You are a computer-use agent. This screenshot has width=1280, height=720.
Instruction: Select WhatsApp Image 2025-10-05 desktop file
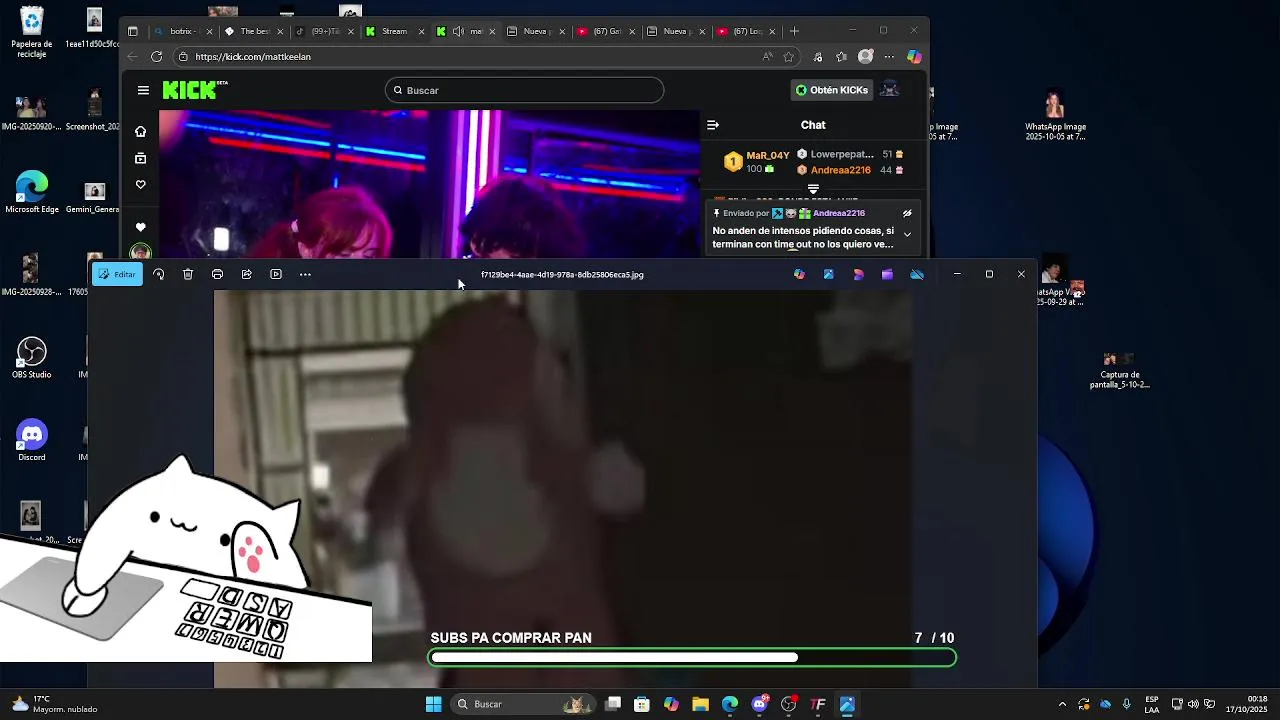[x=1055, y=116]
